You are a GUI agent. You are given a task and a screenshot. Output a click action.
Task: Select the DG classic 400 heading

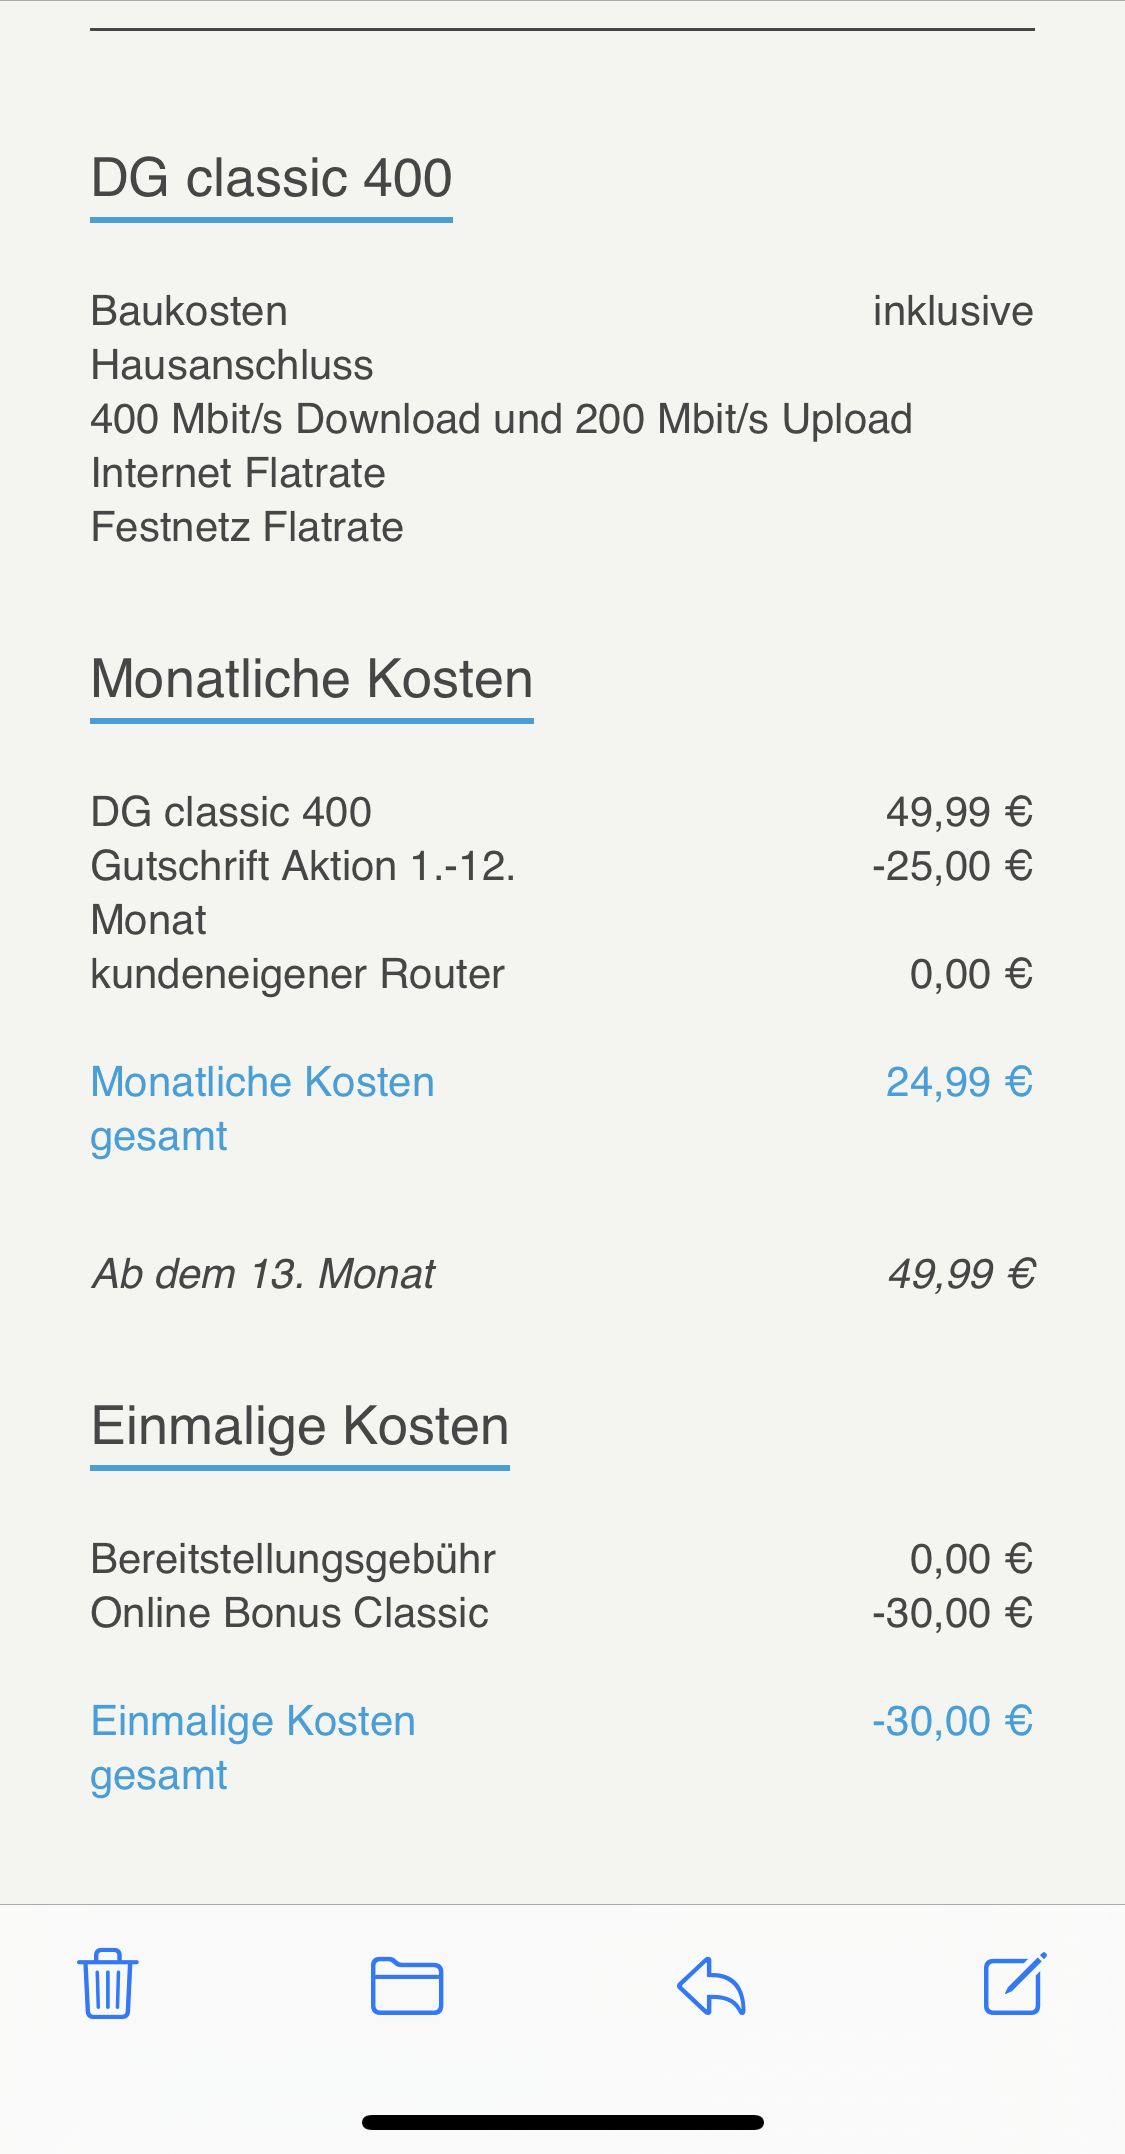click(271, 178)
